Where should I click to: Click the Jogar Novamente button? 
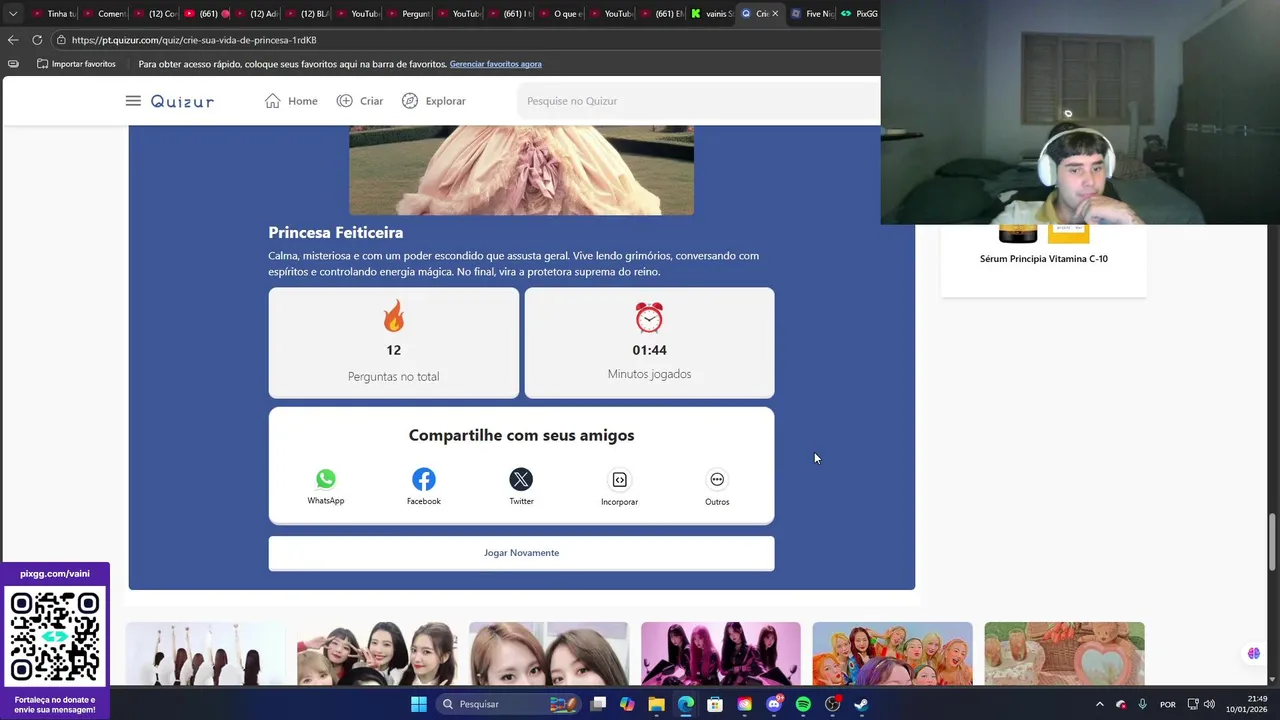point(521,553)
